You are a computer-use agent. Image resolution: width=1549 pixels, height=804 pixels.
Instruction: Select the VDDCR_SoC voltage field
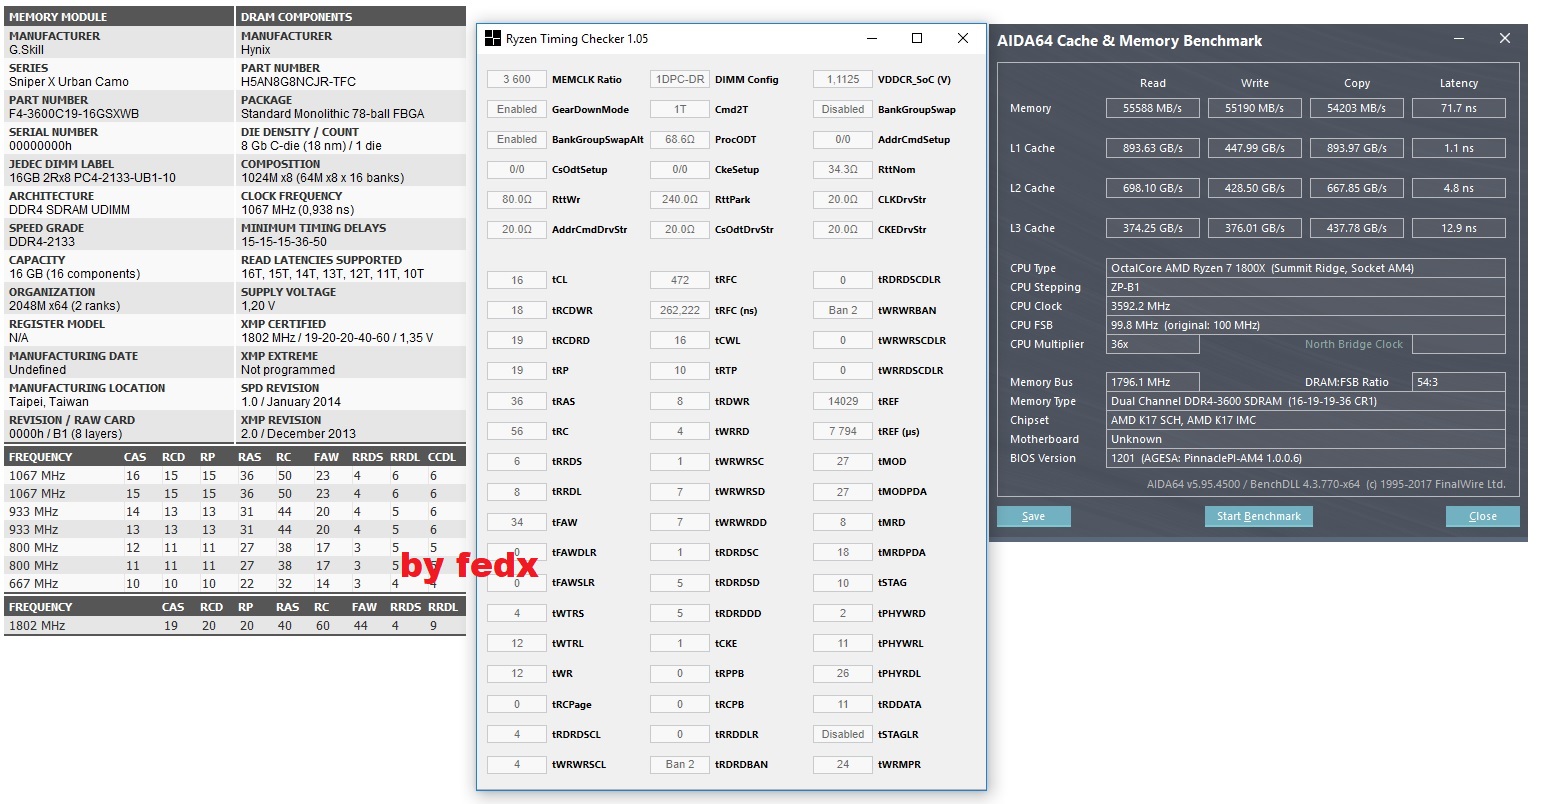[843, 80]
